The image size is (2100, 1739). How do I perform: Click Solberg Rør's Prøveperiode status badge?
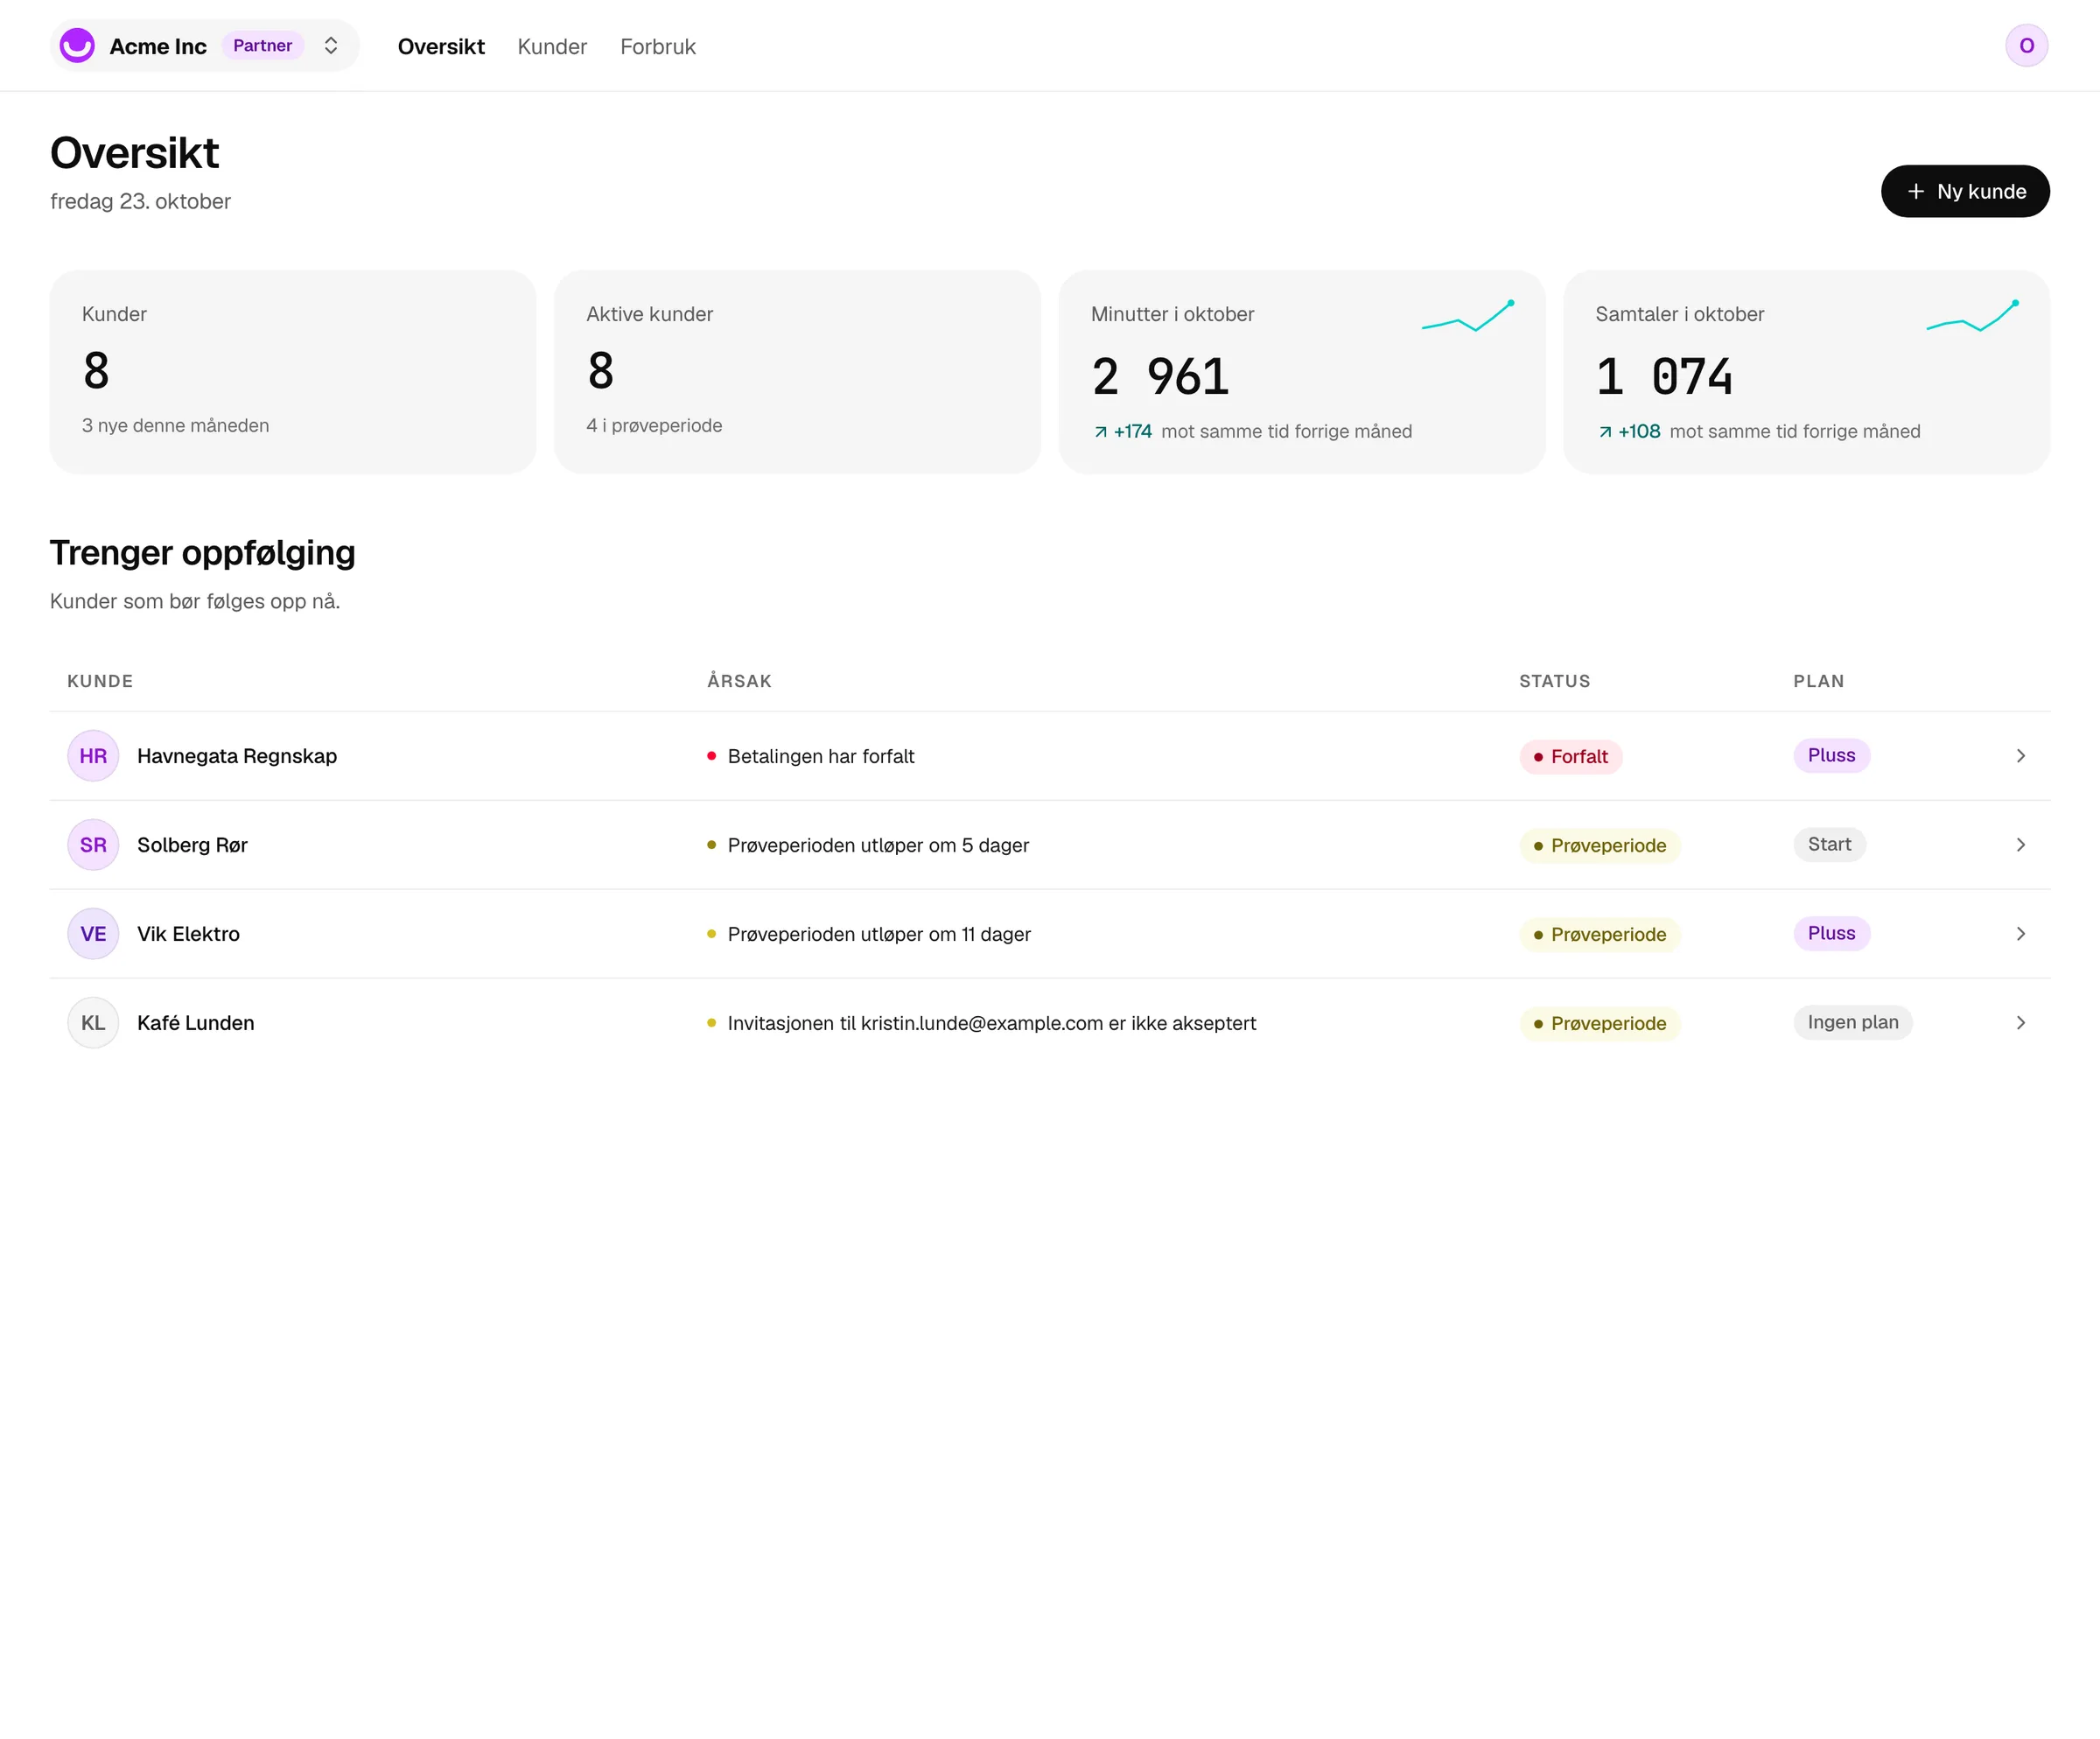[x=1600, y=846]
